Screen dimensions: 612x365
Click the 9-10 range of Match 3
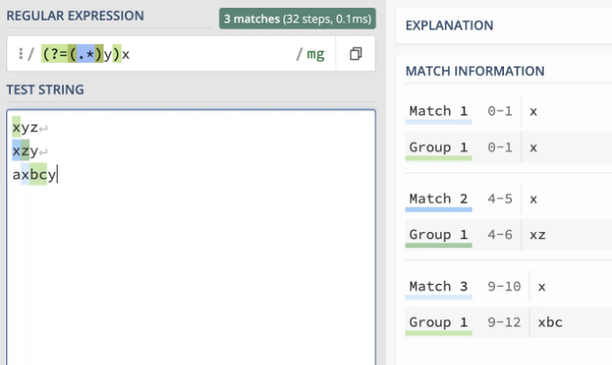(504, 287)
